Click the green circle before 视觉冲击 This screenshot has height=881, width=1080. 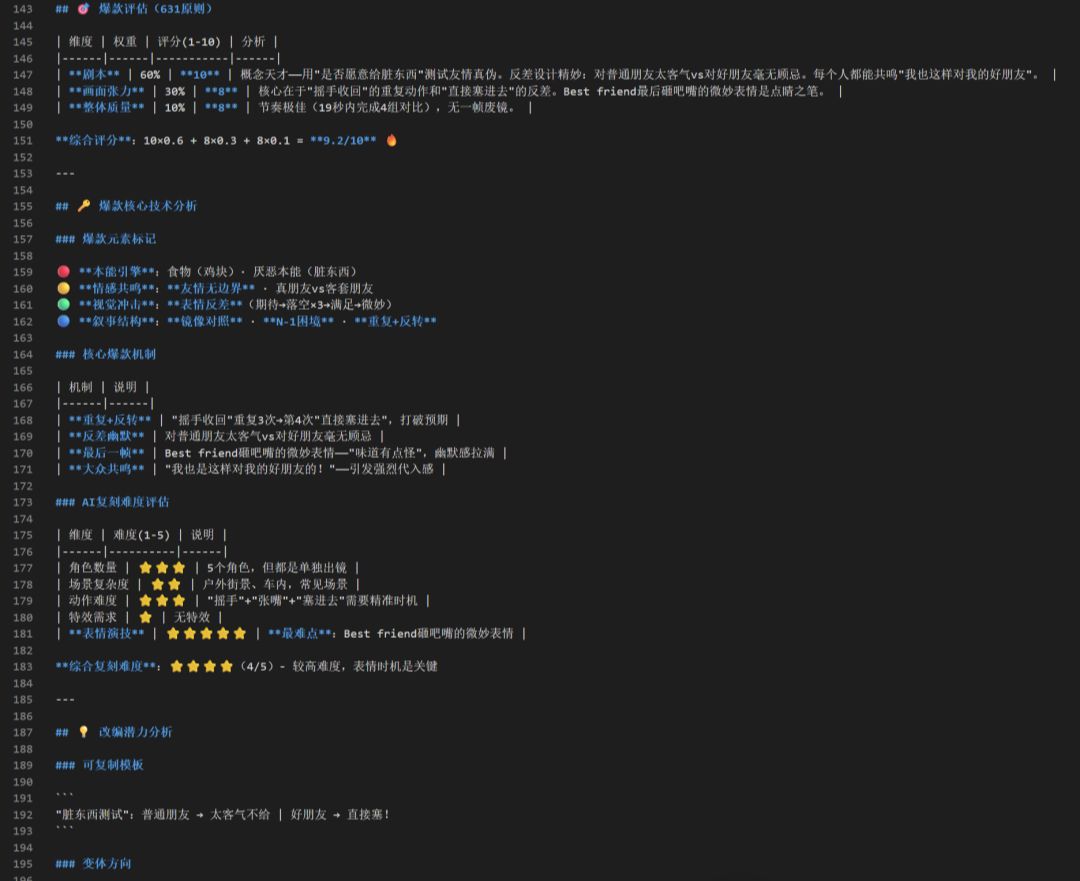[64, 305]
